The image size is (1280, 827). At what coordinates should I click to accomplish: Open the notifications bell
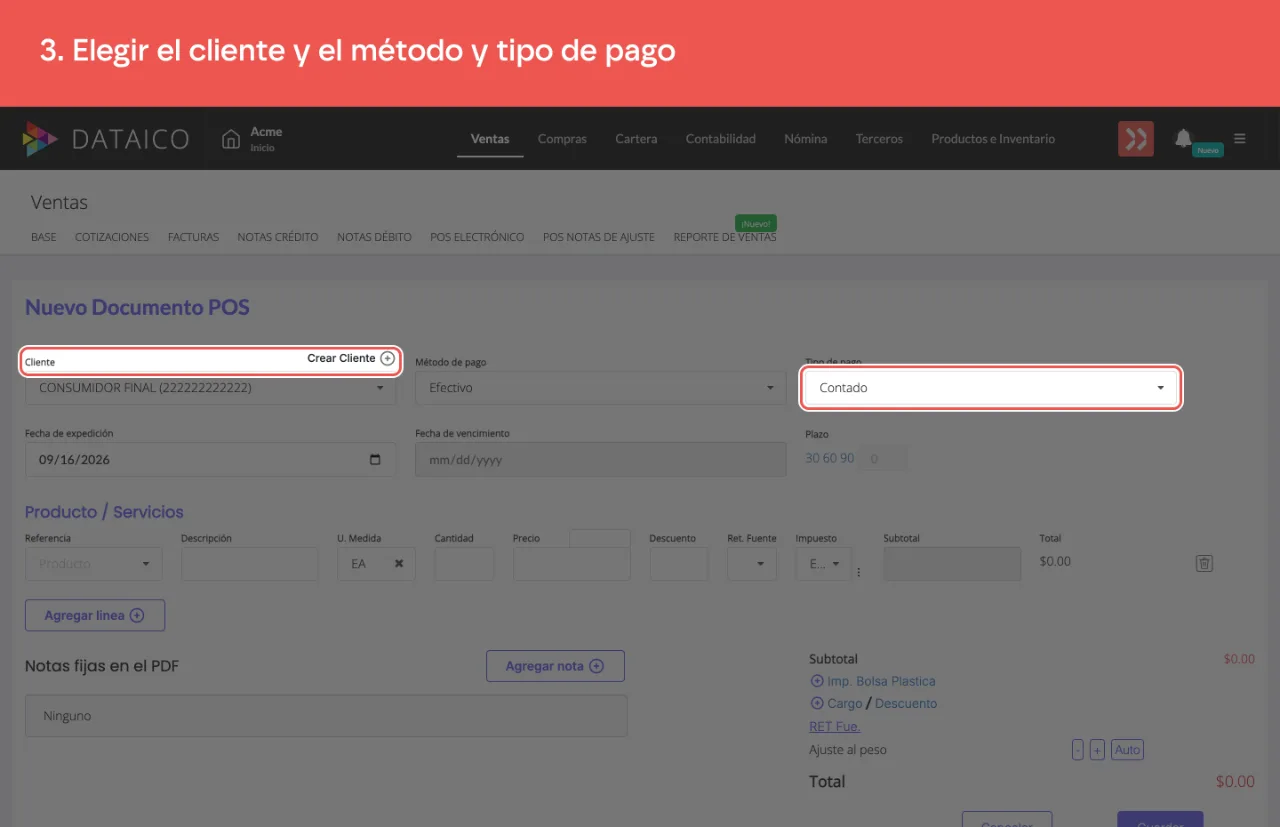(1184, 138)
